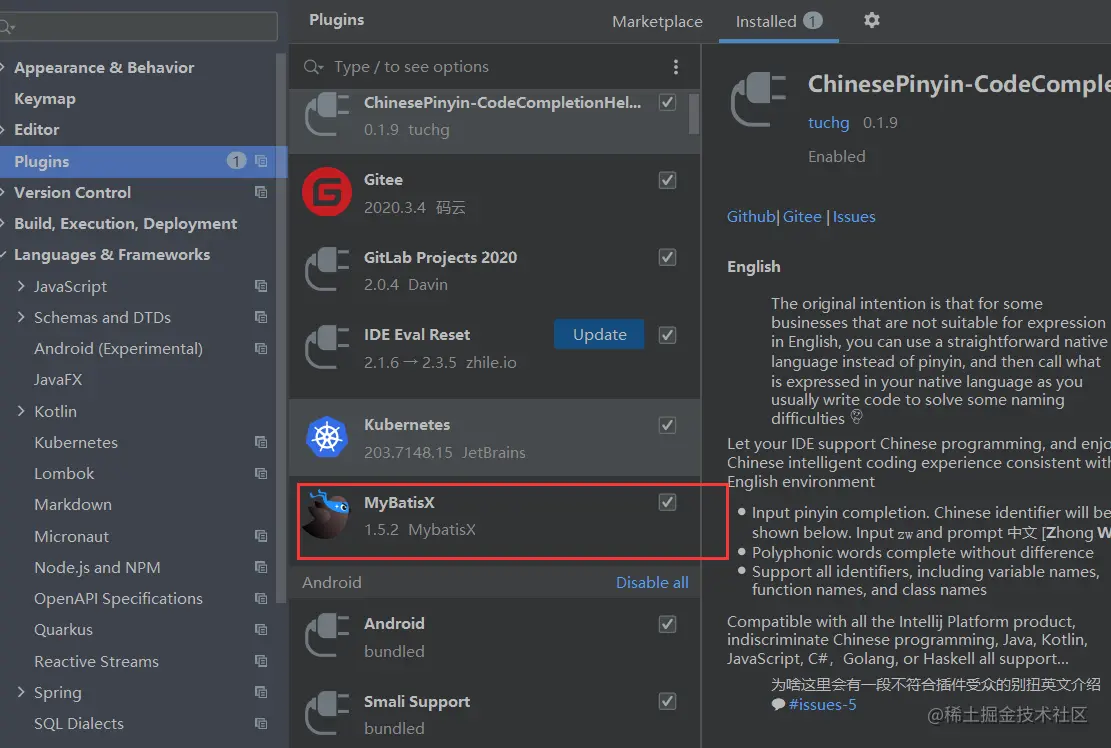Viewport: 1111px width, 748px height.
Task: Click the project-level icon beside Version Control
Action: [261, 193]
